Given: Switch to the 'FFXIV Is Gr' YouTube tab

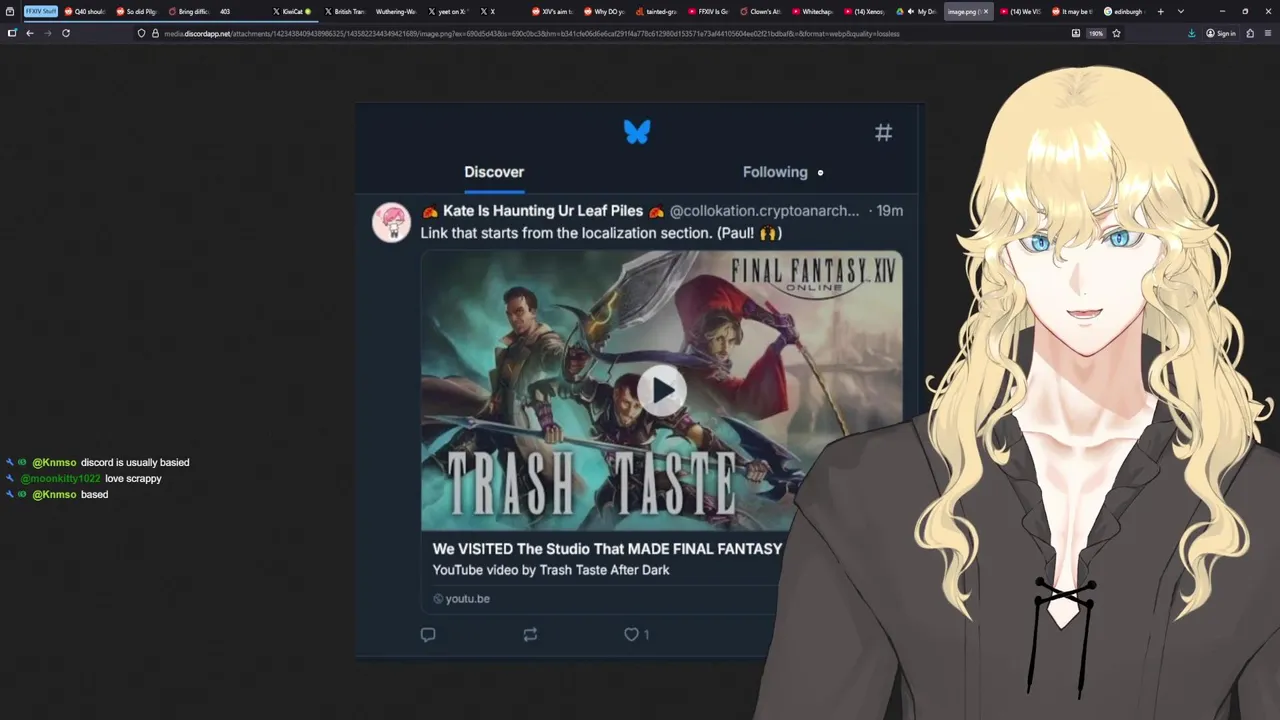Looking at the screenshot, I should 709,11.
